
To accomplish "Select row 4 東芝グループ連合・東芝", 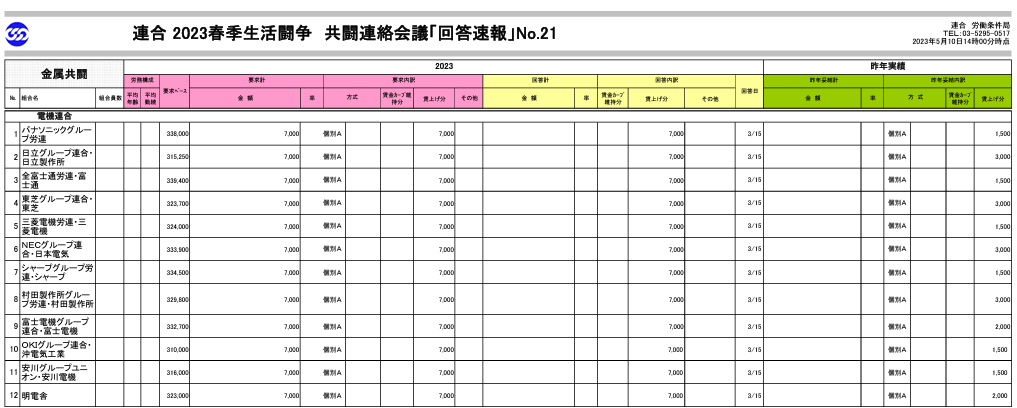I will [508, 203].
